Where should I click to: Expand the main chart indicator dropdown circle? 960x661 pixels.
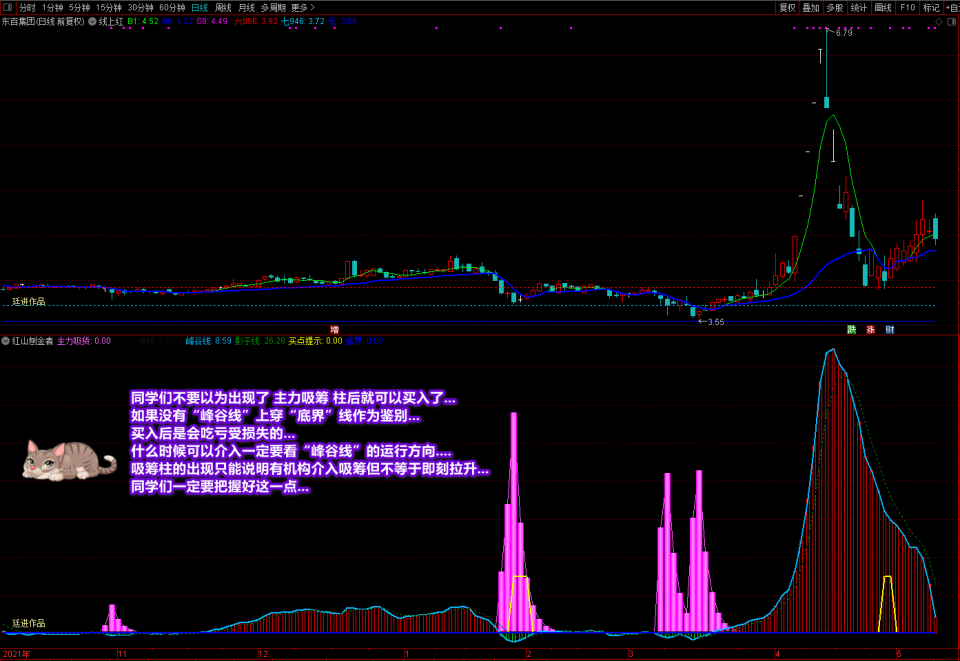93,21
